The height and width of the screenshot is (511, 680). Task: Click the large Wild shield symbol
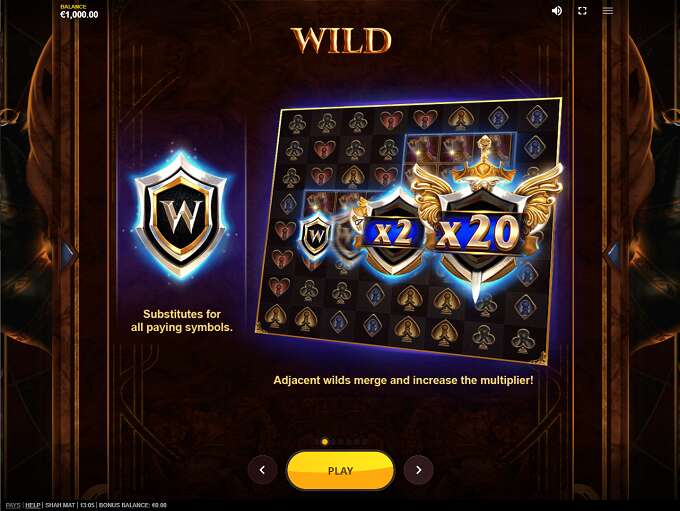[182, 215]
